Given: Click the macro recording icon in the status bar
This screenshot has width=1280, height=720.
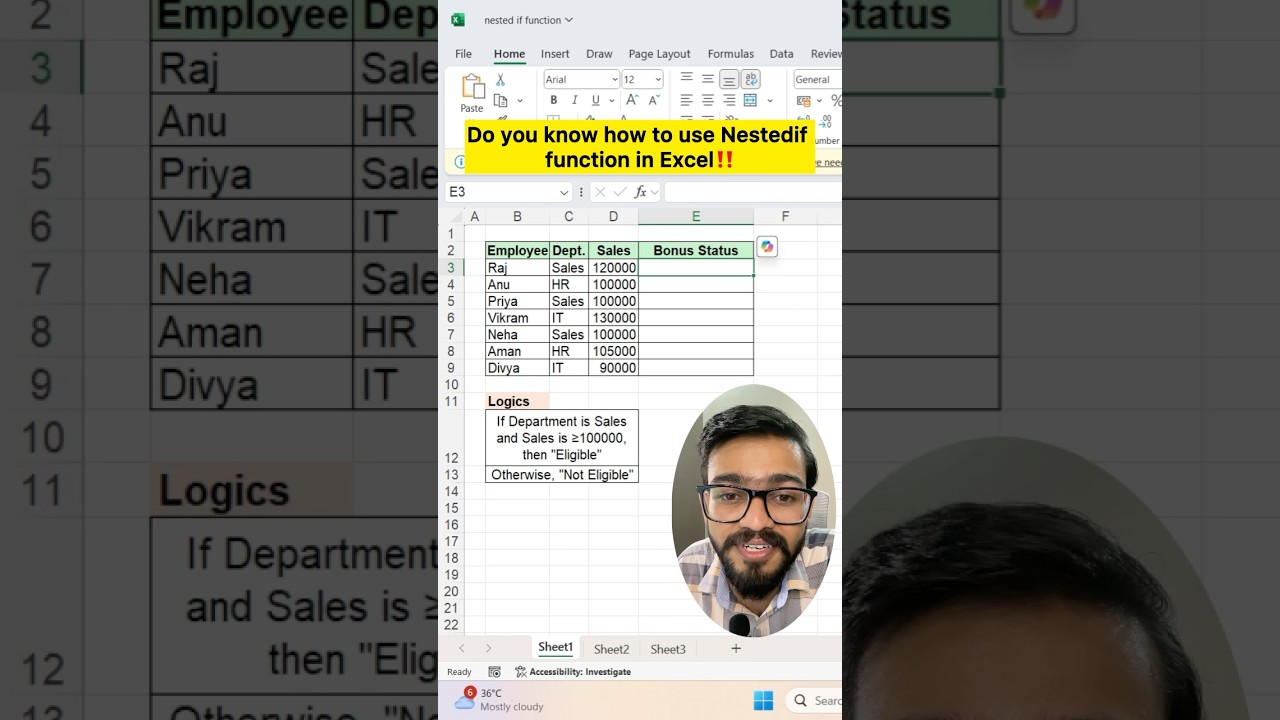Looking at the screenshot, I should point(494,672).
